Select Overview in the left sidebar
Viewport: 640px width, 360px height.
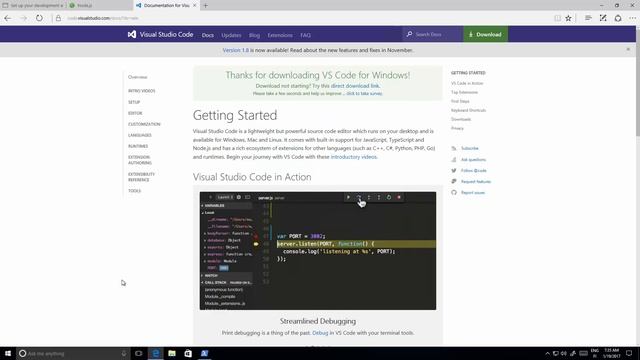click(138, 77)
